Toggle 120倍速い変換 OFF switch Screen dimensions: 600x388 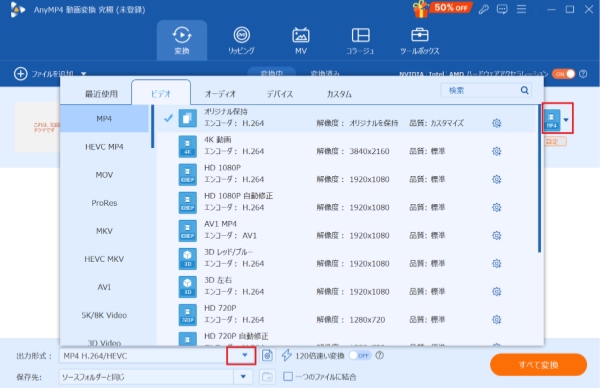pos(360,355)
